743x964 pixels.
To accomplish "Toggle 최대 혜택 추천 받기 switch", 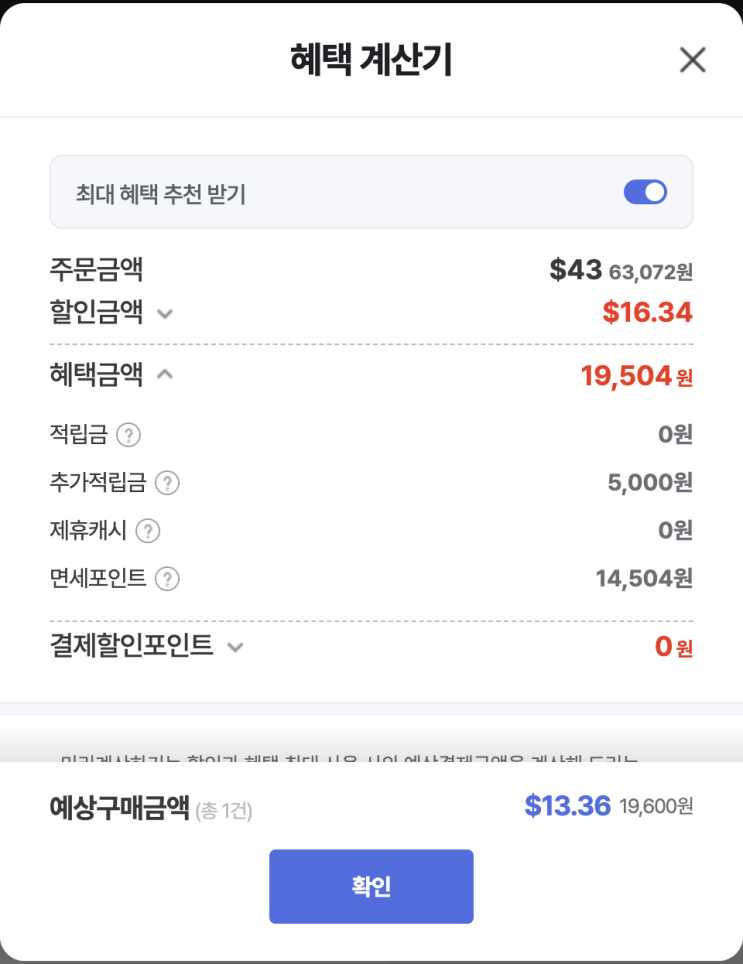I will (x=645, y=192).
